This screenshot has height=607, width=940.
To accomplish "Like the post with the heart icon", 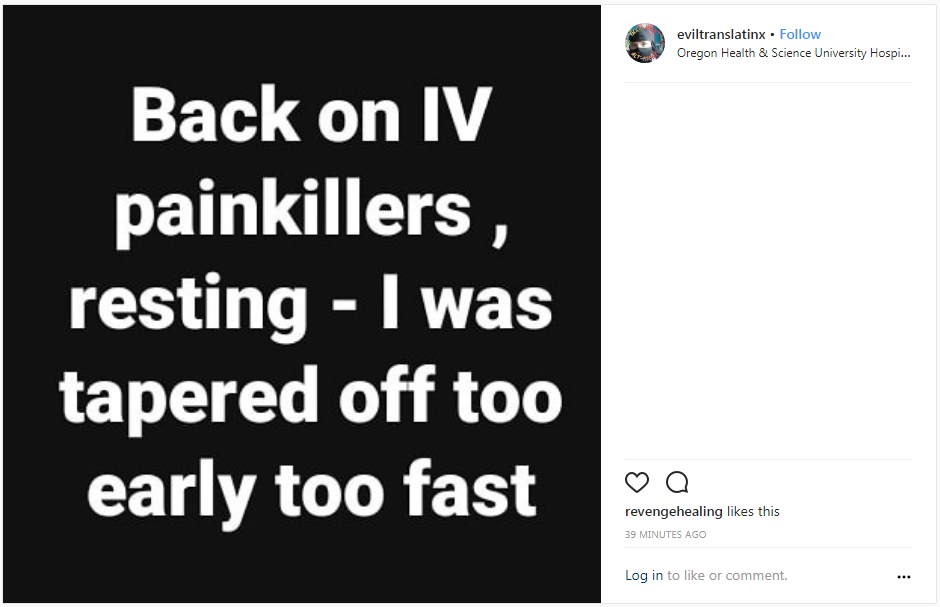I will pos(637,482).
